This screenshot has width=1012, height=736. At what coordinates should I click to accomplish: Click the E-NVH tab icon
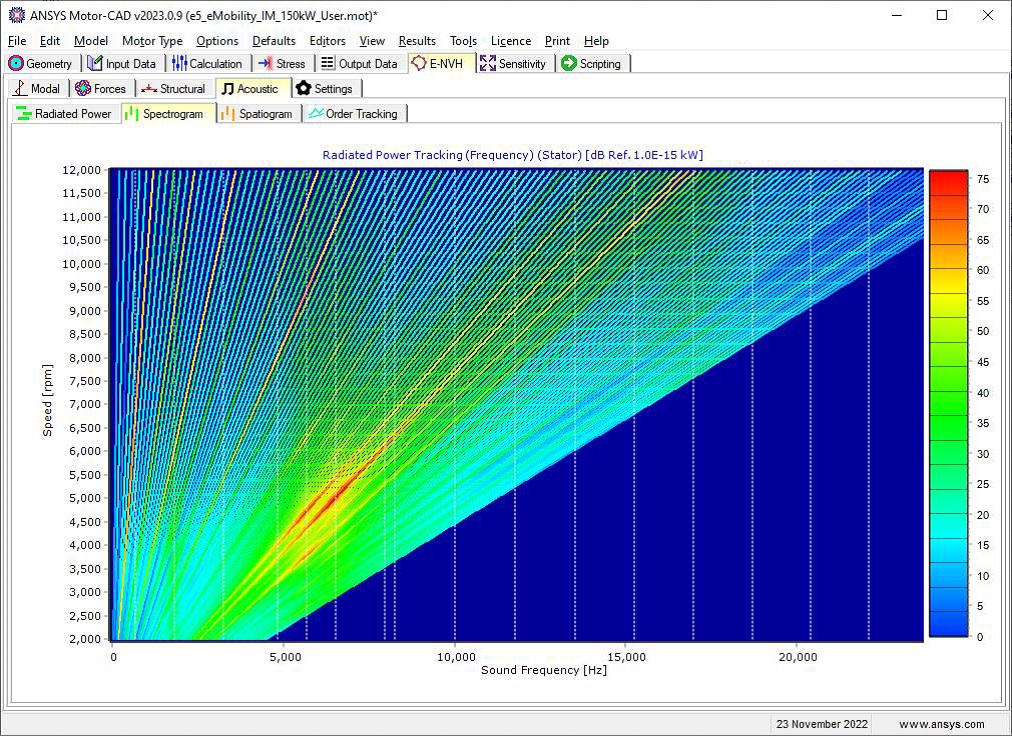pyautogui.click(x=419, y=63)
